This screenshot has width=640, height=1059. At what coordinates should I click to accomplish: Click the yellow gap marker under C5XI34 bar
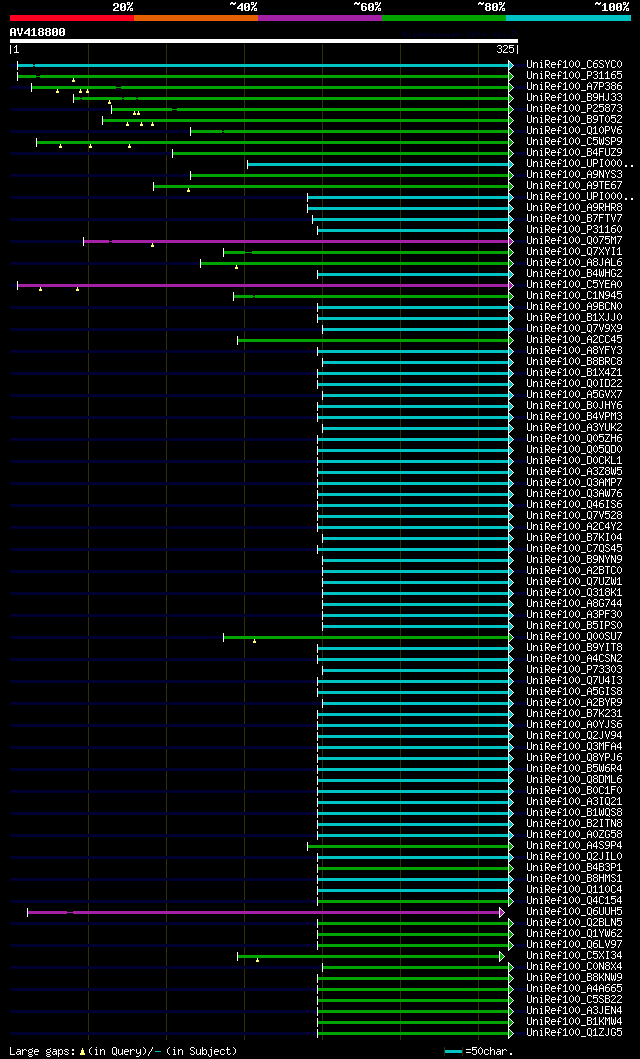point(257,960)
